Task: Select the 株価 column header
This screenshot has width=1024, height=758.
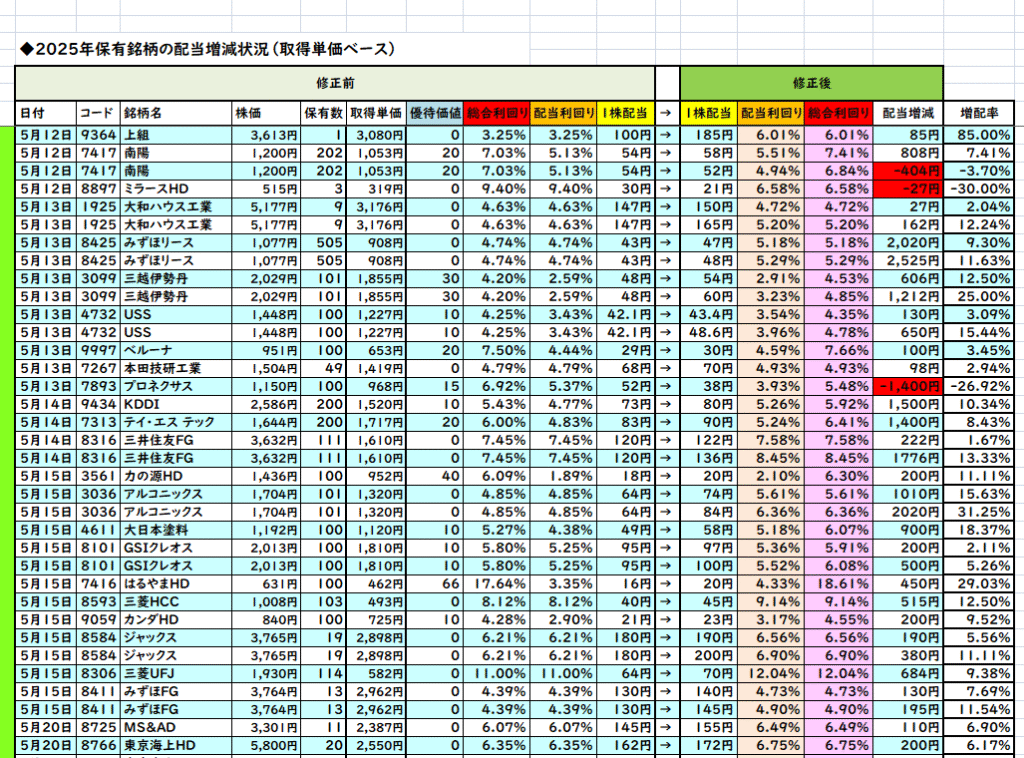Action: [x=266, y=113]
